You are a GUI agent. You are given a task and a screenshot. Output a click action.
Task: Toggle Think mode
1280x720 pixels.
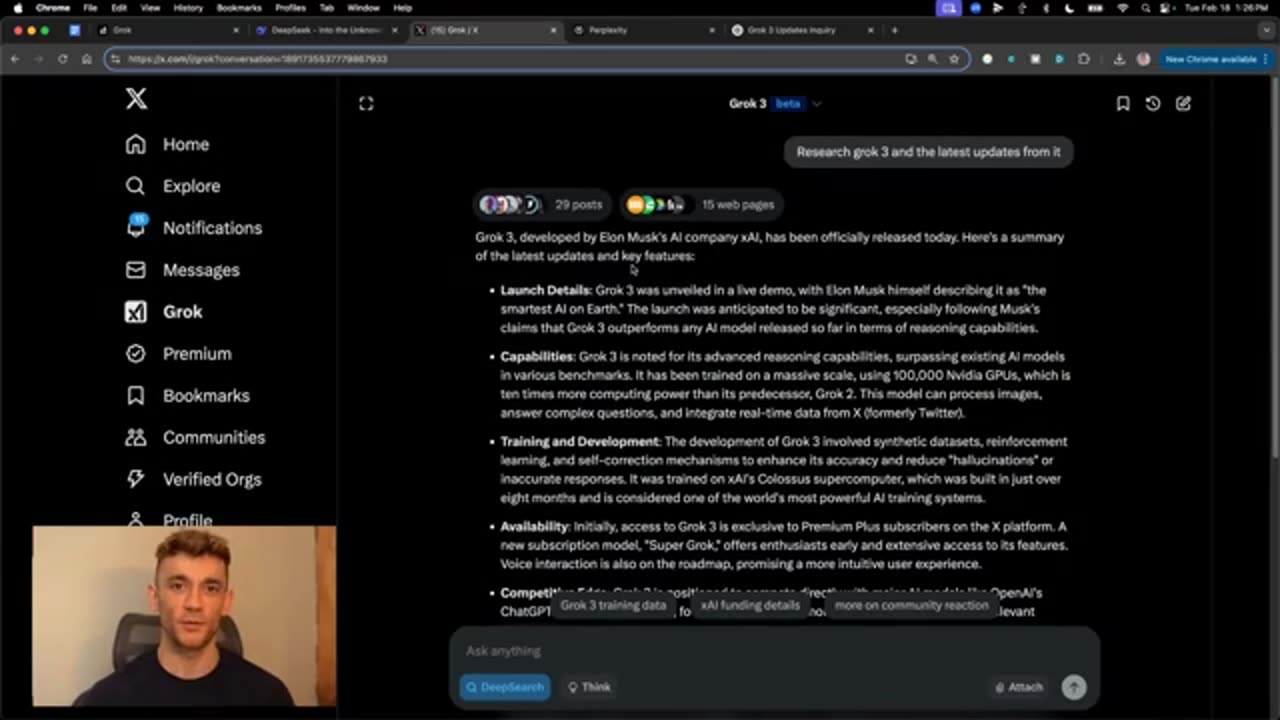[x=589, y=687]
